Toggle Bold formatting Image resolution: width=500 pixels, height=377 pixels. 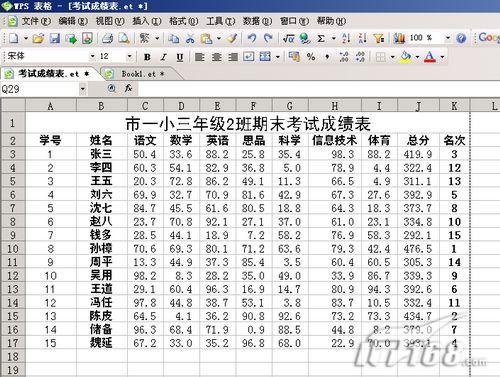[x=147, y=57]
